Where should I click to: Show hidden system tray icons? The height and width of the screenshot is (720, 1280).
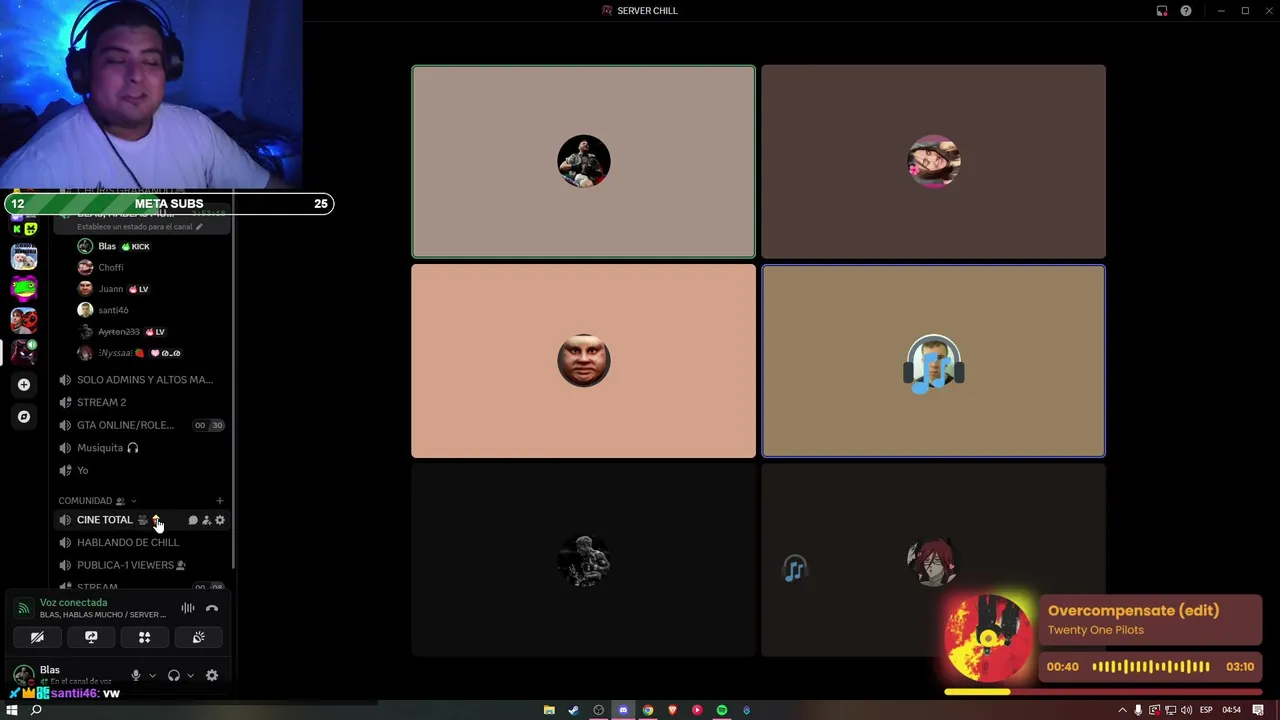click(x=1123, y=710)
